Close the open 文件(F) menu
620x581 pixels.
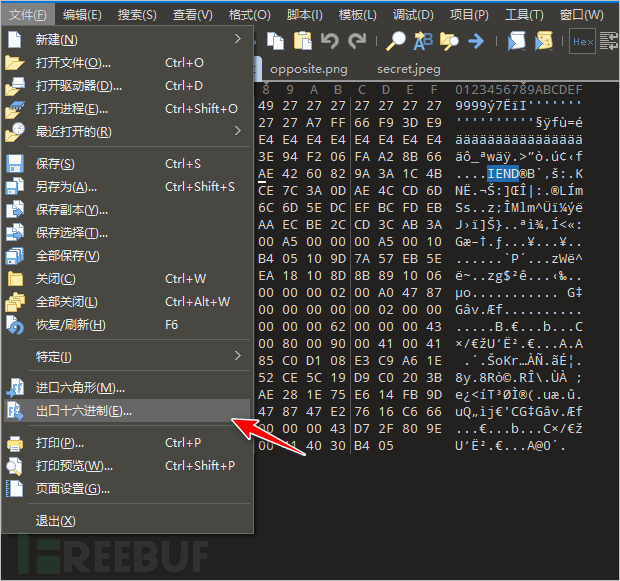click(28, 15)
